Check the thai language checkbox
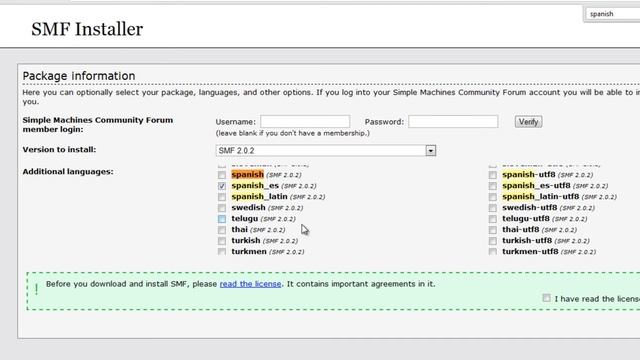 (222, 230)
